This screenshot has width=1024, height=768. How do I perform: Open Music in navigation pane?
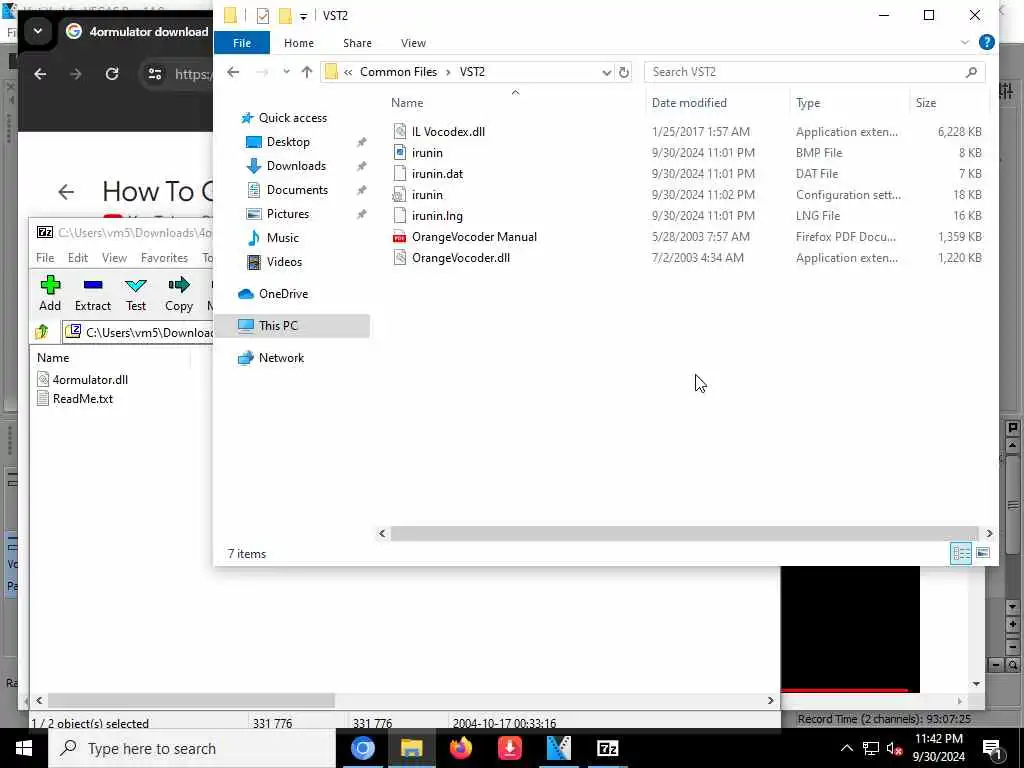point(282,238)
